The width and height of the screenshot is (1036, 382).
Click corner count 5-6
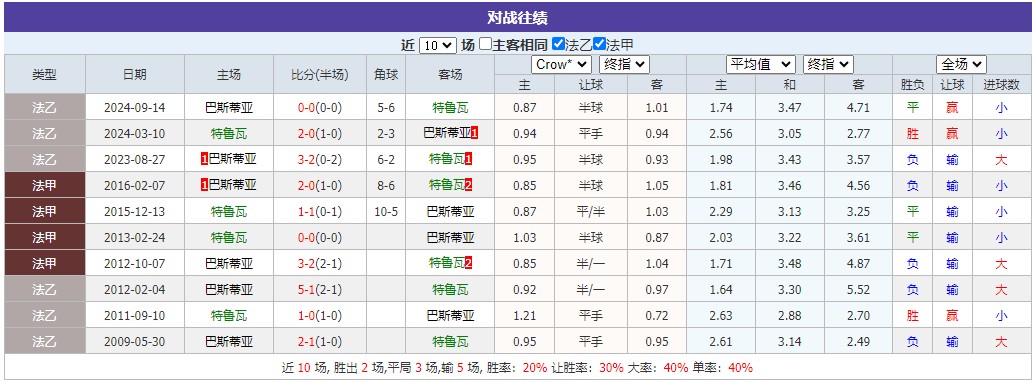point(386,108)
